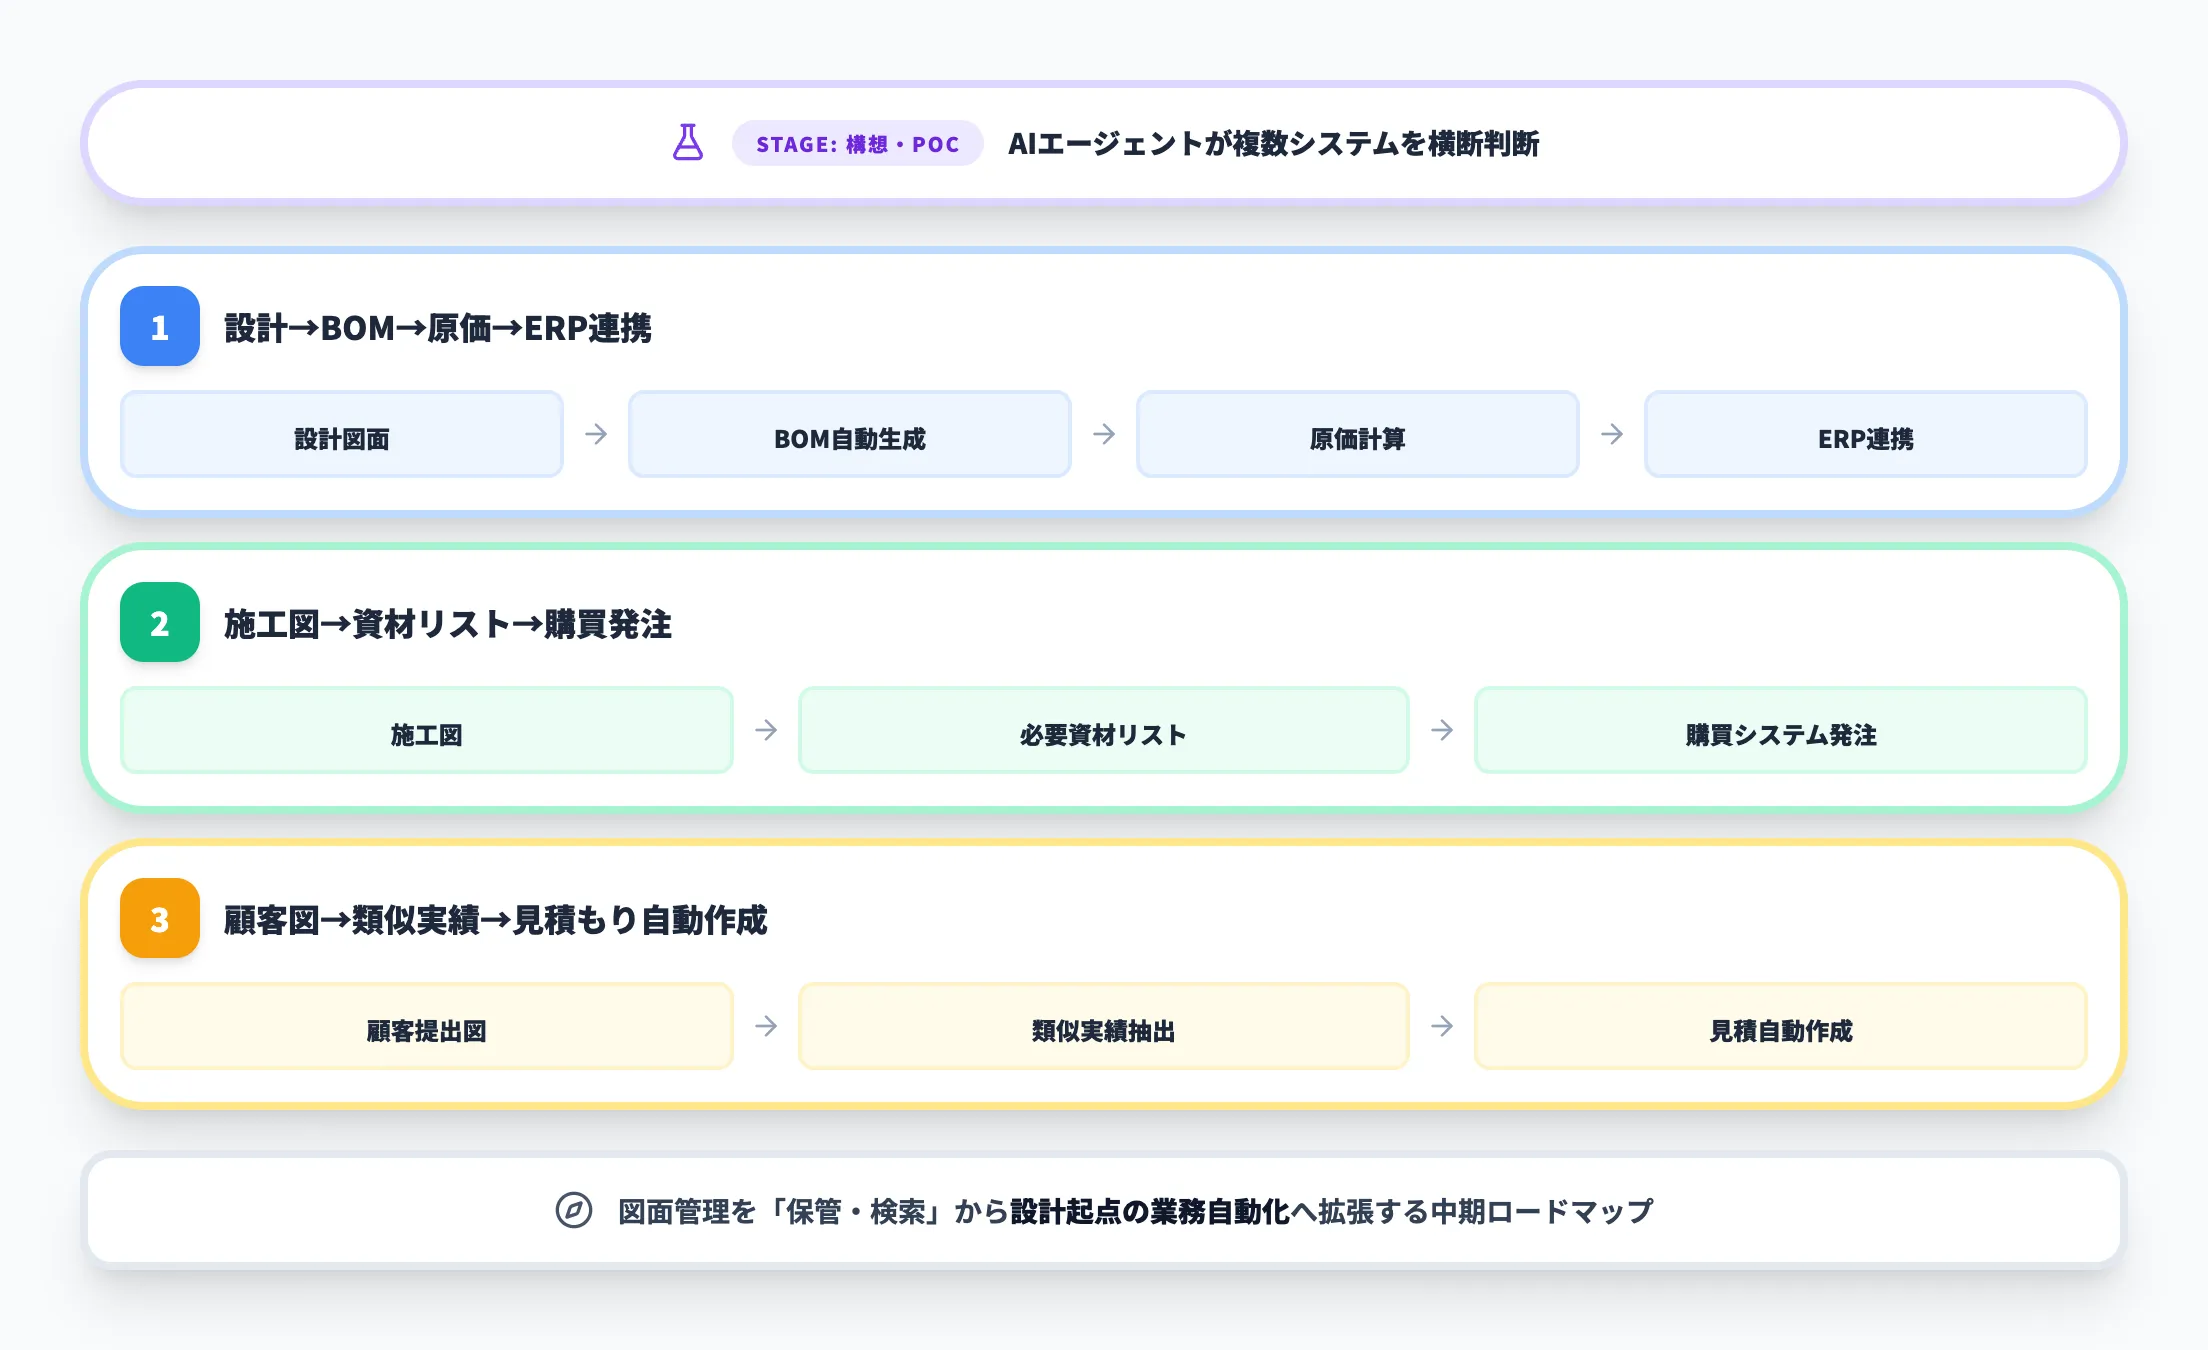Click the arrow between 設計図面 and BOM自動生成
This screenshot has height=1350, width=2208.
click(596, 434)
